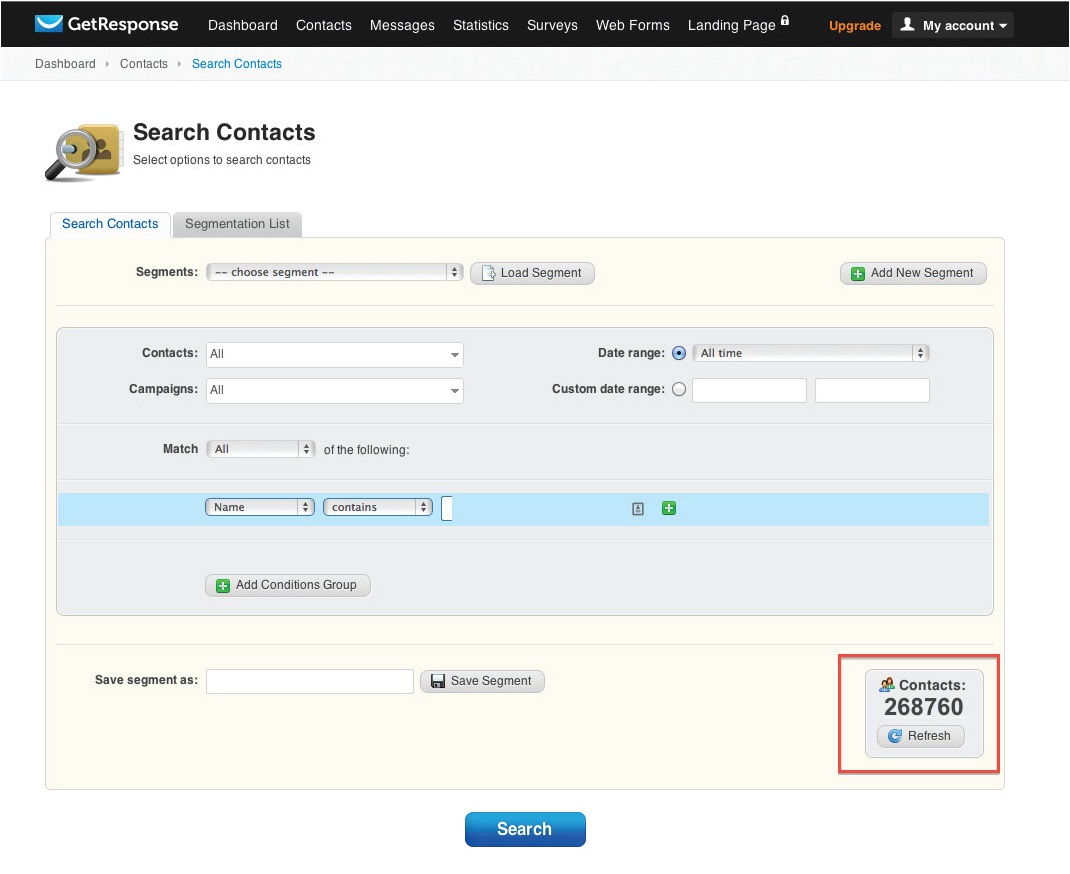The width and height of the screenshot is (1070, 874).
Task: Switch to the Segmentation List tab
Action: 237,224
